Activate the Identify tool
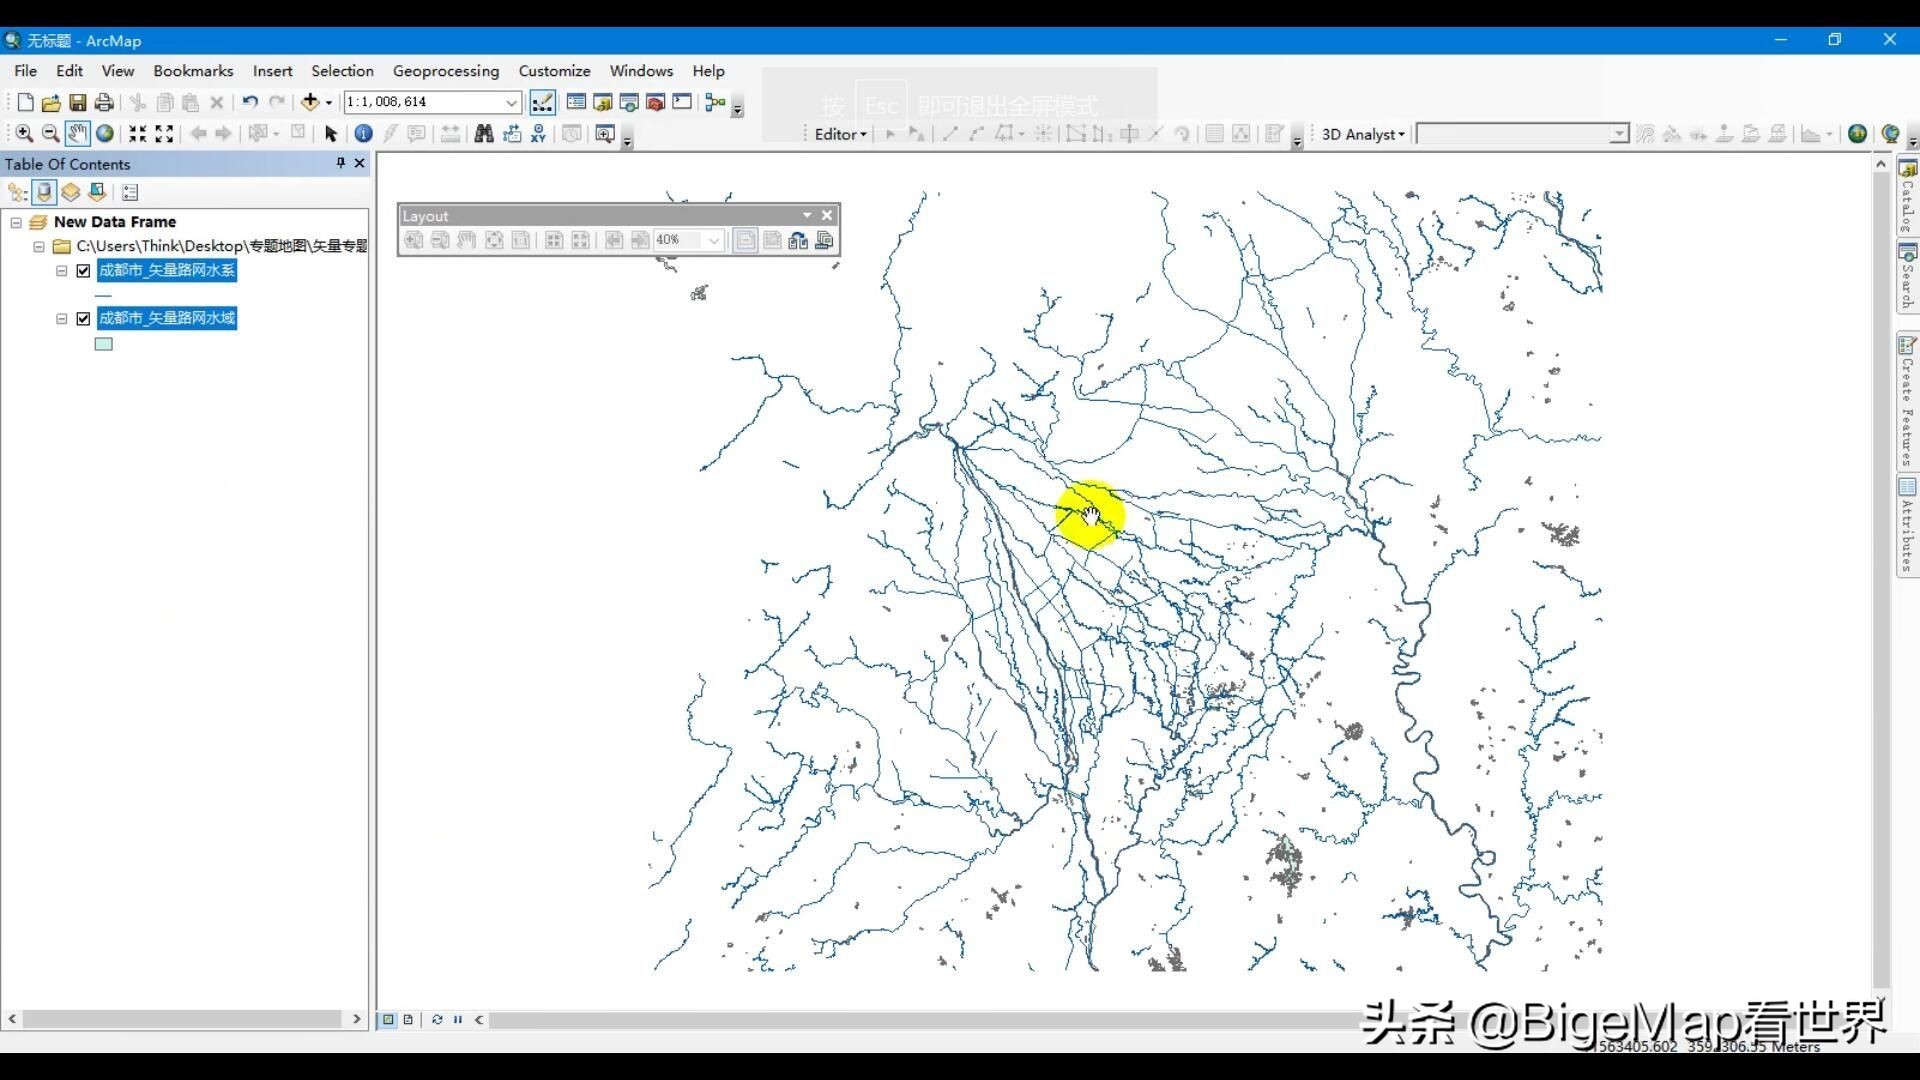The width and height of the screenshot is (1920, 1080). tap(363, 133)
